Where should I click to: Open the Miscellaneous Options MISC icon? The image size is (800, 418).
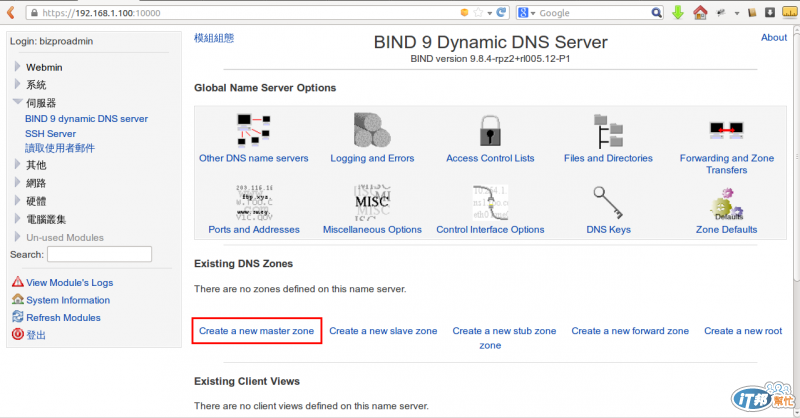click(372, 202)
